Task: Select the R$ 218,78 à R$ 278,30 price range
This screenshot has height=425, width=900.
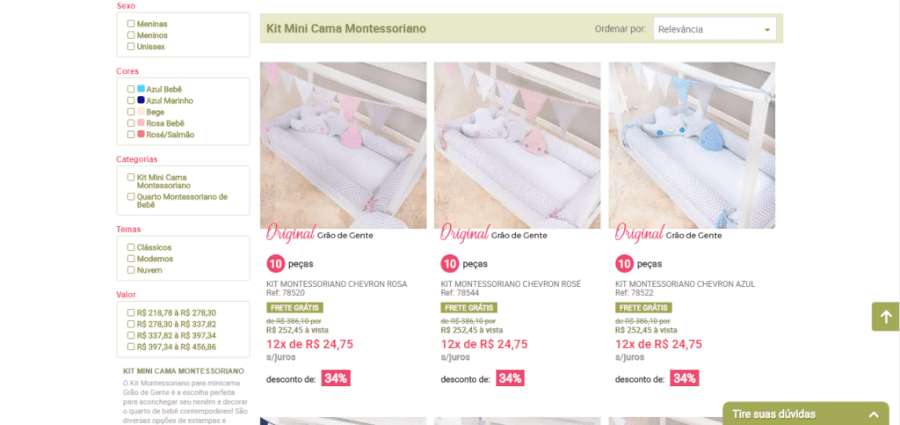Action: [131, 313]
